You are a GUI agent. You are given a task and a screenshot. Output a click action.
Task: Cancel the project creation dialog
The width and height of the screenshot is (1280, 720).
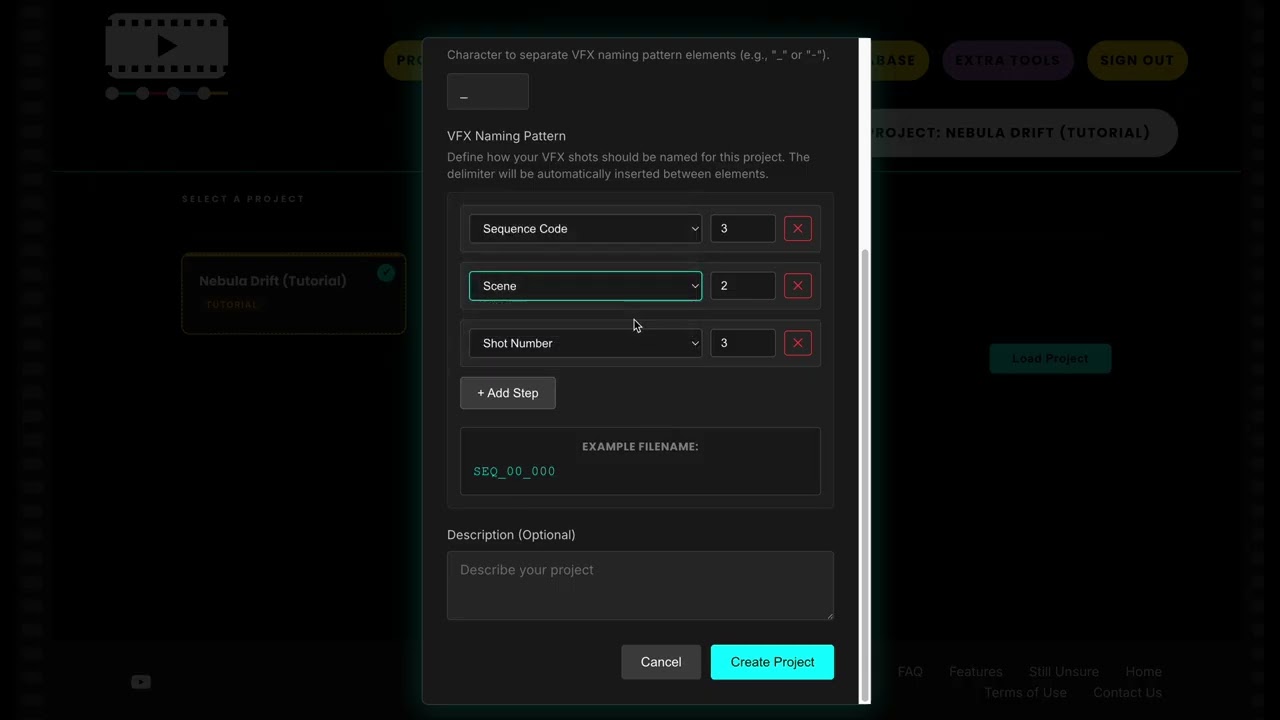coord(661,662)
